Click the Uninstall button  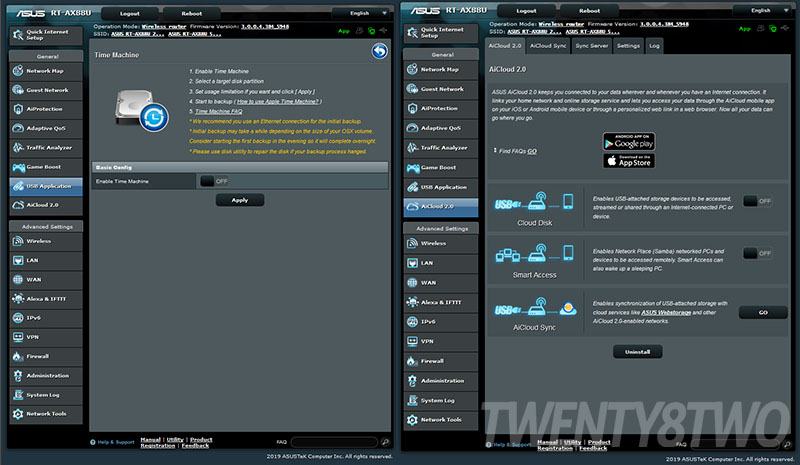point(637,352)
